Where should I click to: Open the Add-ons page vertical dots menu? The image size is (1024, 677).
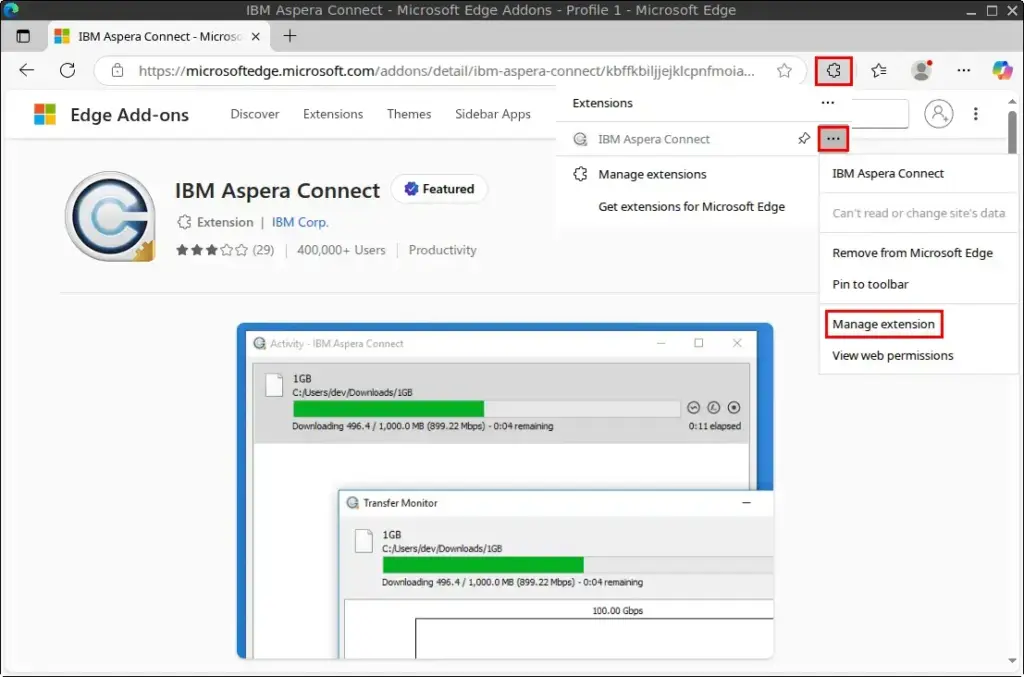[976, 114]
